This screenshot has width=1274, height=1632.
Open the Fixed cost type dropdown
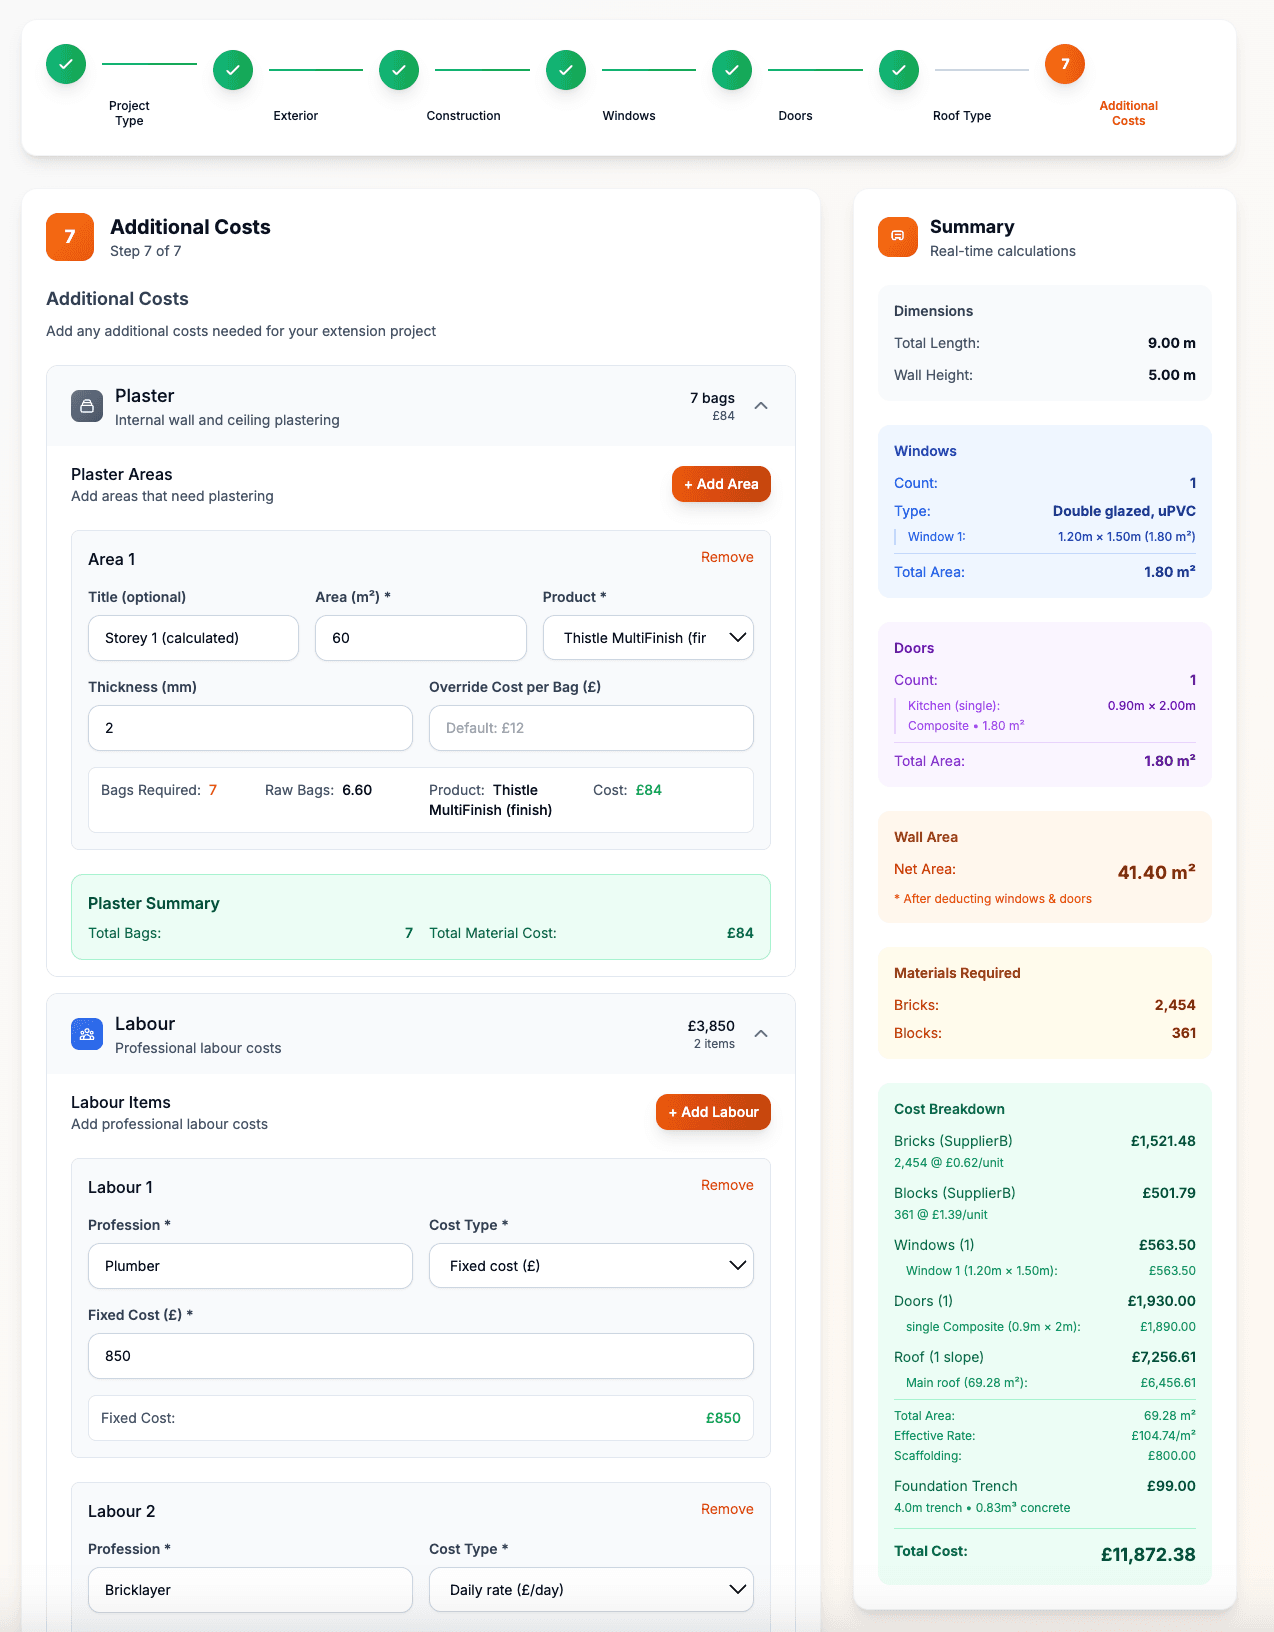point(591,1266)
